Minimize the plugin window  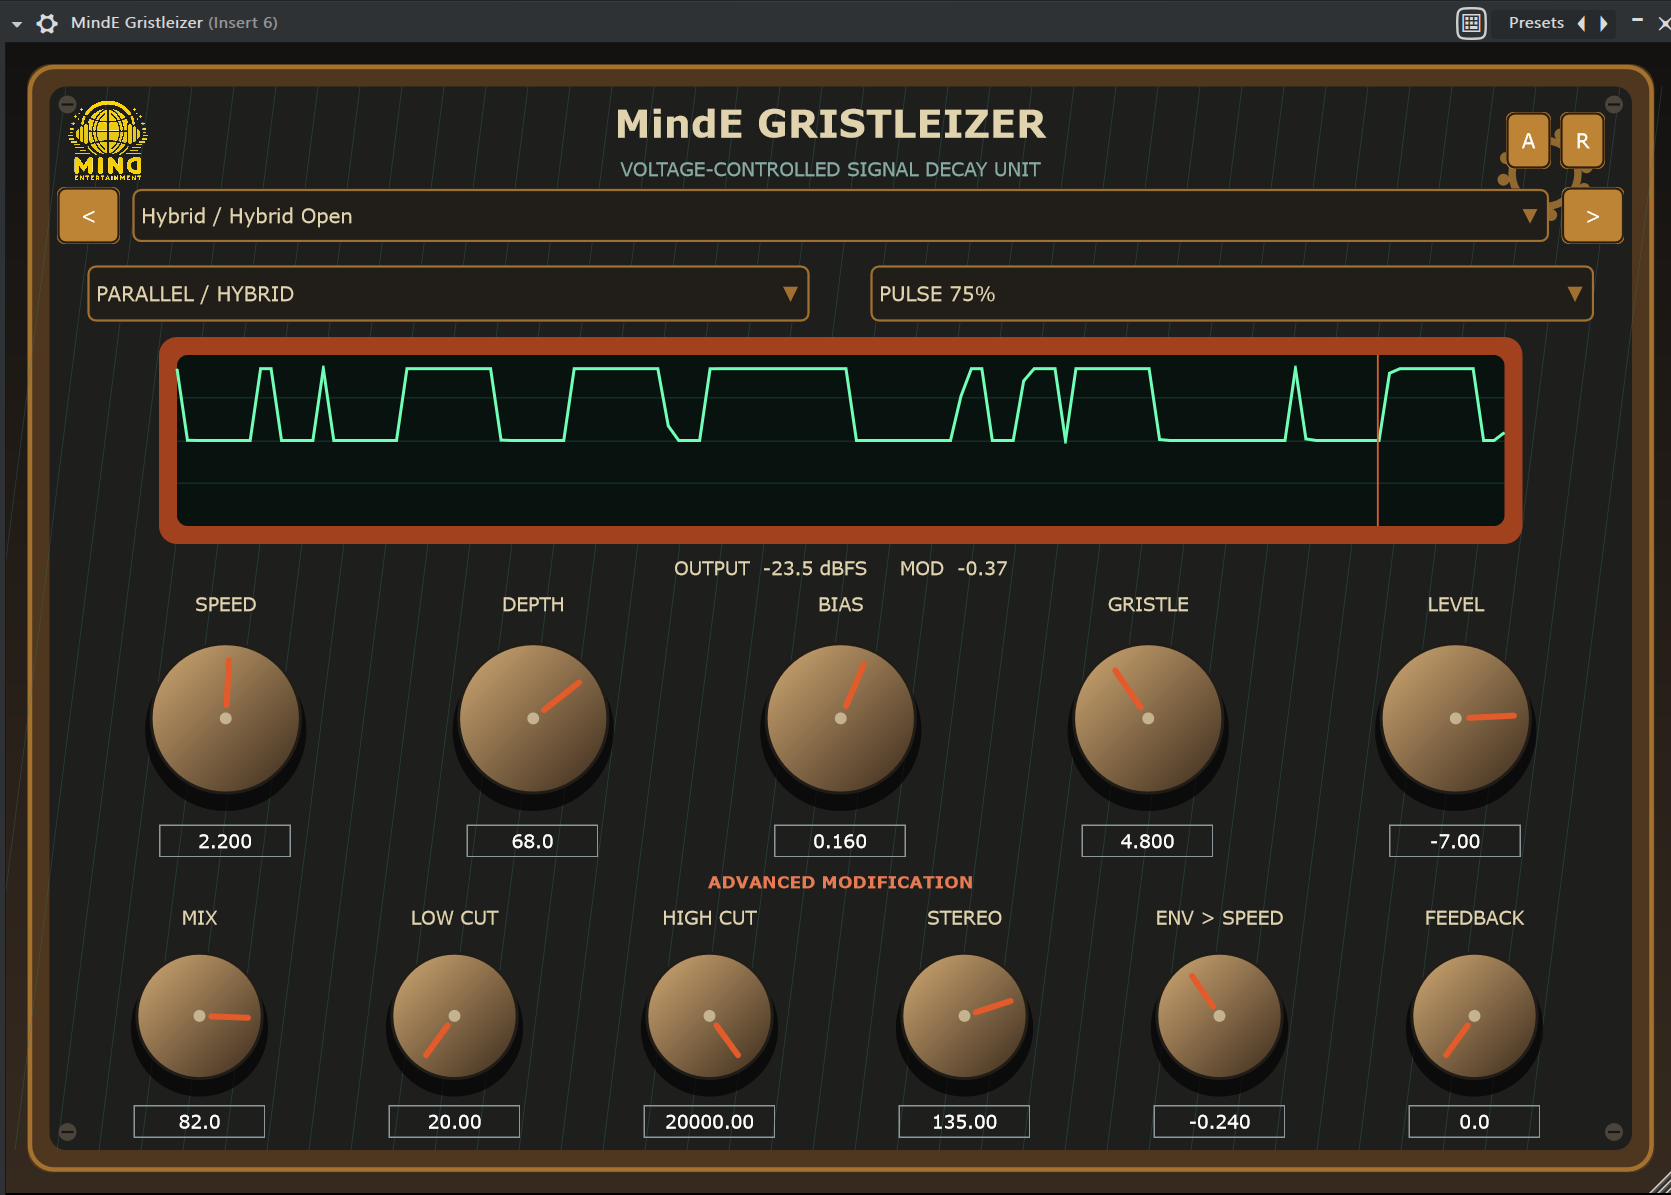[1637, 21]
